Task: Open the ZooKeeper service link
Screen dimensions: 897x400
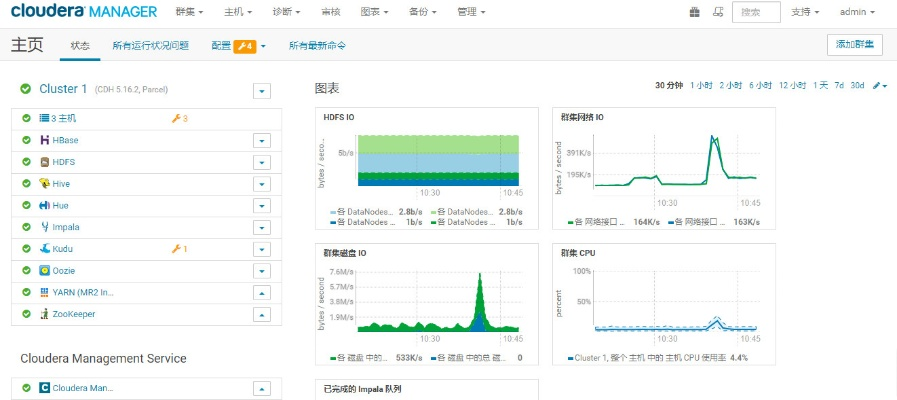Action: point(74,314)
